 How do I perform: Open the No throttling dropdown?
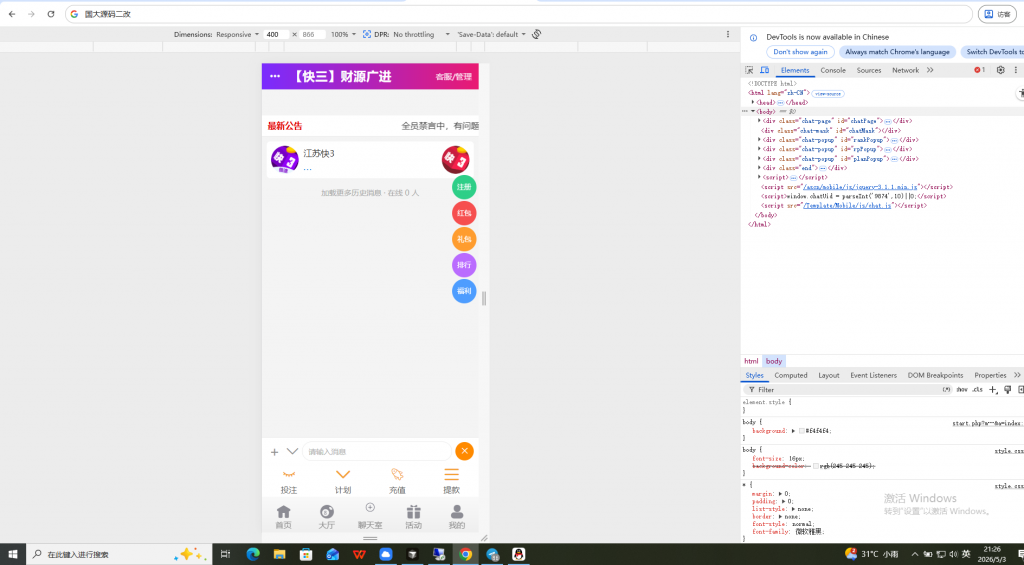pos(421,34)
